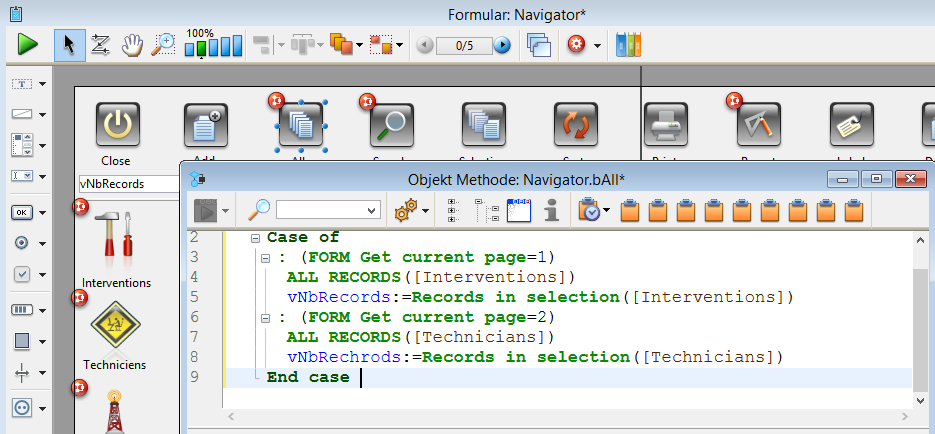Image resolution: width=935 pixels, height=434 pixels.
Task: Expand the gears macros dropdown arrow
Action: (x=426, y=210)
